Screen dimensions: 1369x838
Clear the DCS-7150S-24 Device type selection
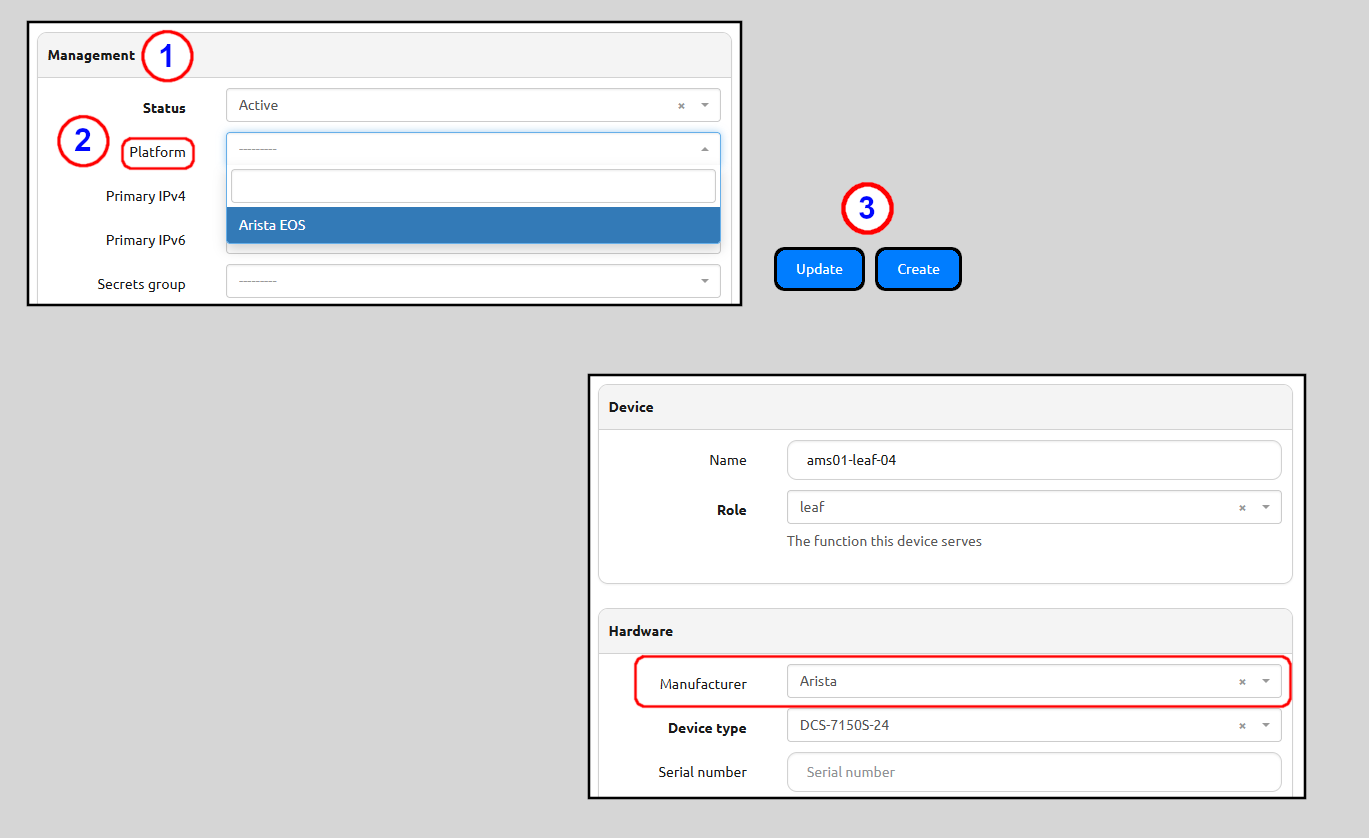coord(1241,725)
